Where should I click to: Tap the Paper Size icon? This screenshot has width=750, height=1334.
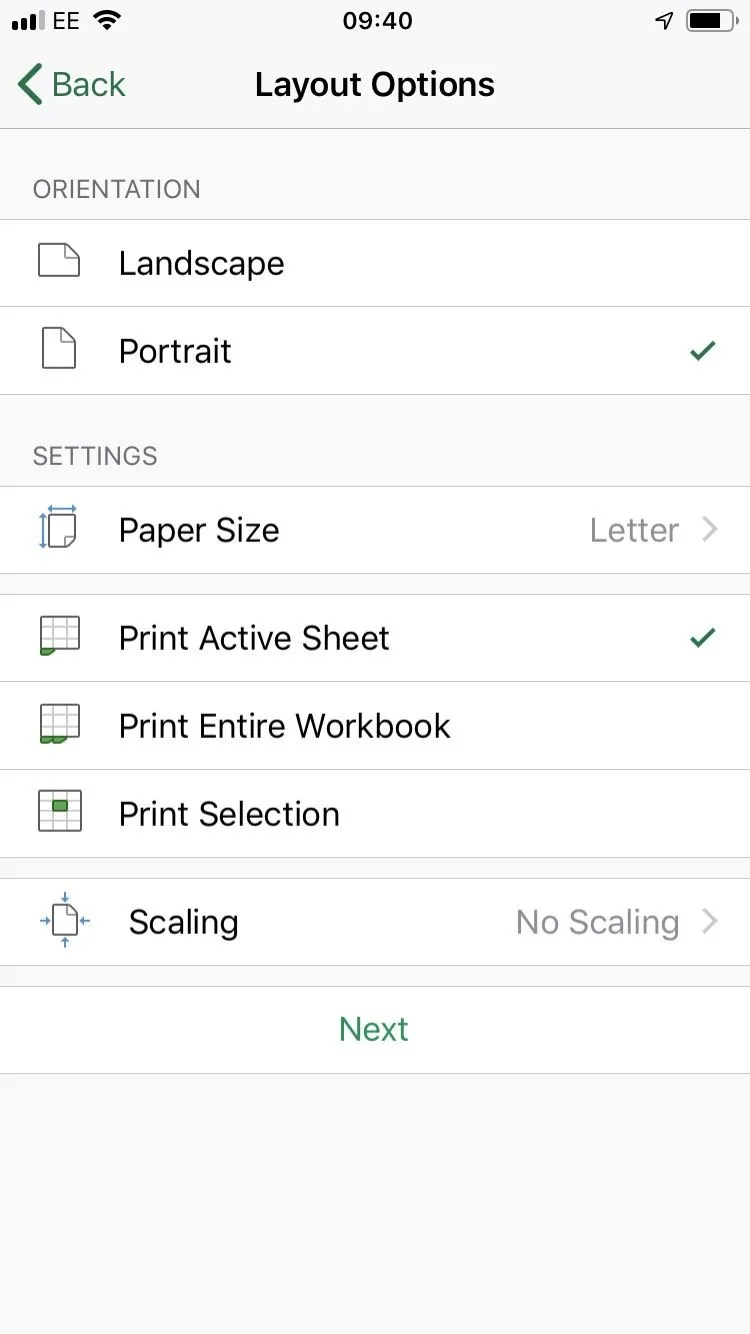[x=59, y=529]
